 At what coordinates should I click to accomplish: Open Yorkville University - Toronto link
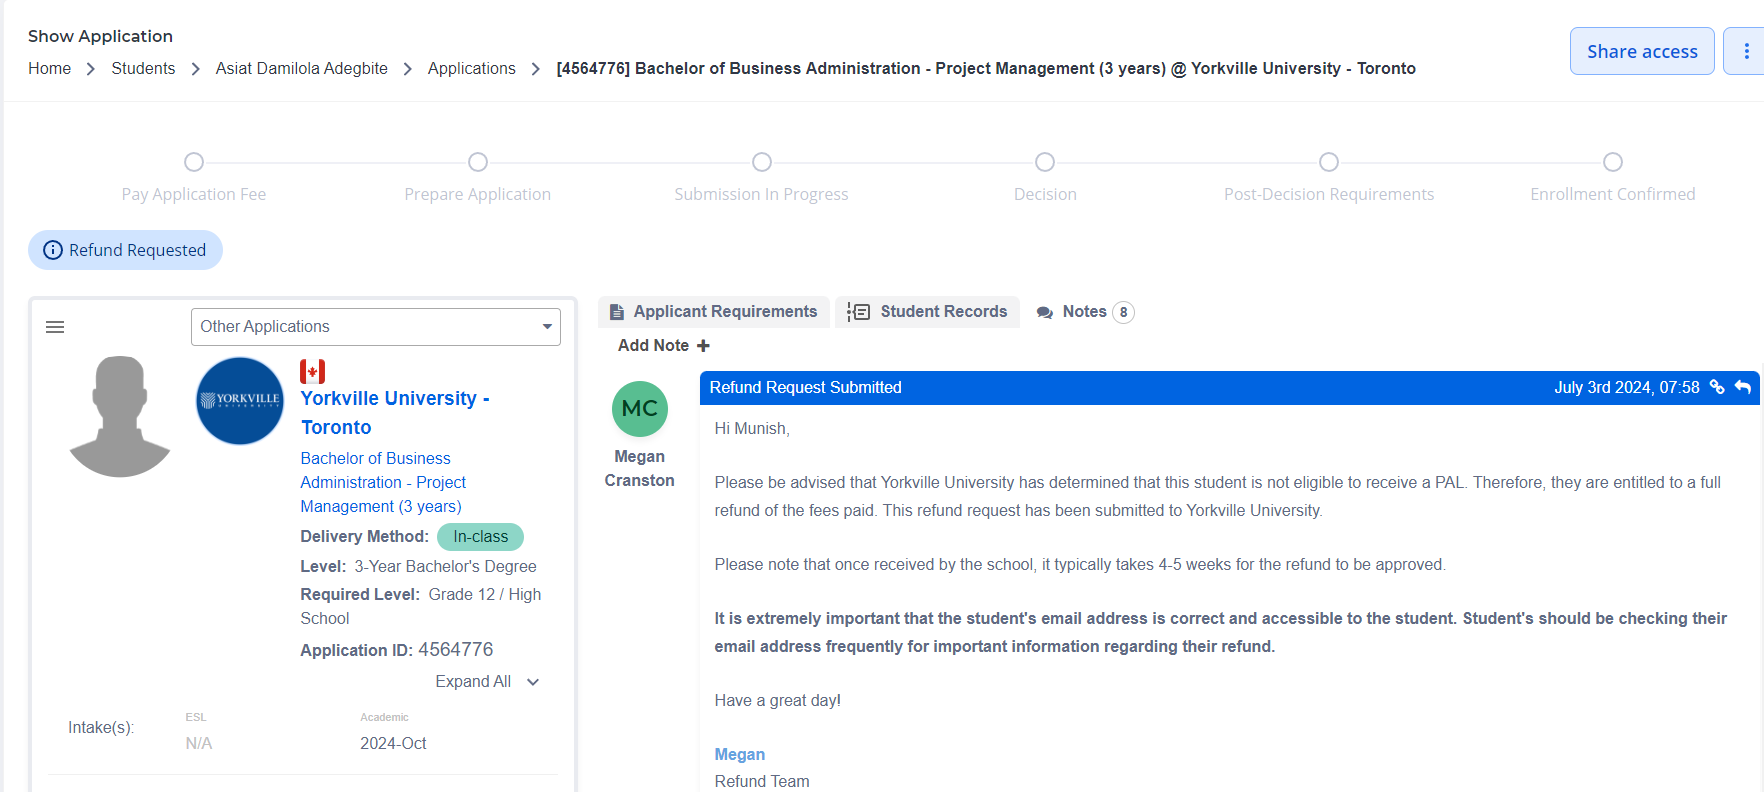click(395, 413)
